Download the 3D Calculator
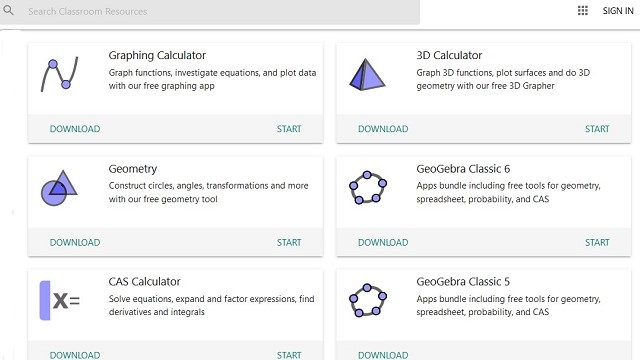Image resolution: width=640 pixels, height=360 pixels. [383, 129]
